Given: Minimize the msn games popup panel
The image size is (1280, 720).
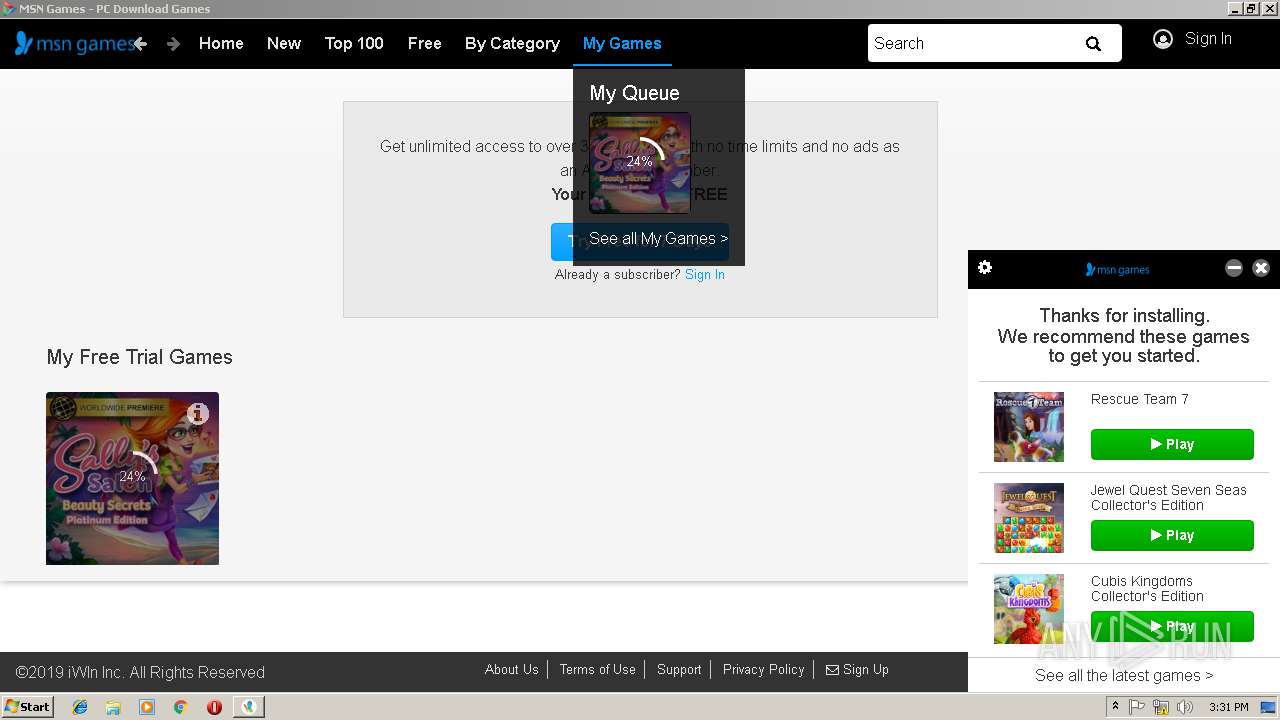Looking at the screenshot, I should click(1234, 267).
